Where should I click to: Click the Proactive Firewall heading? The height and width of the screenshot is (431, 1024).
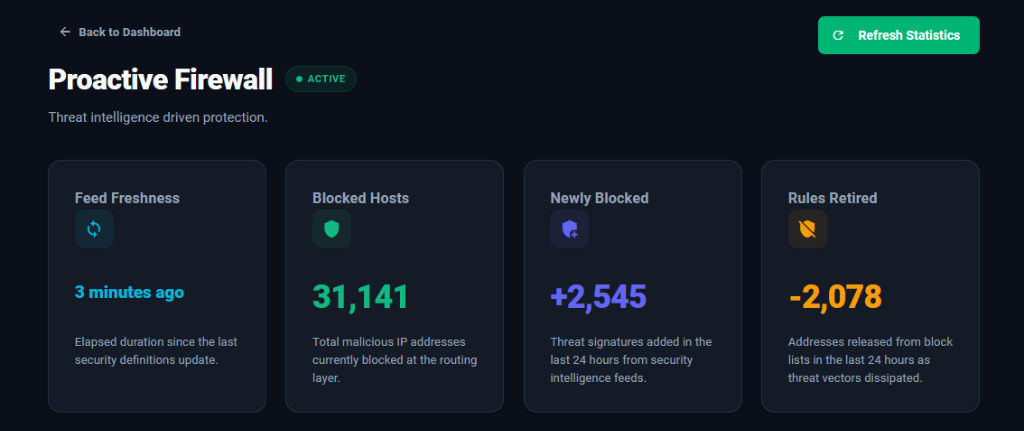point(161,80)
